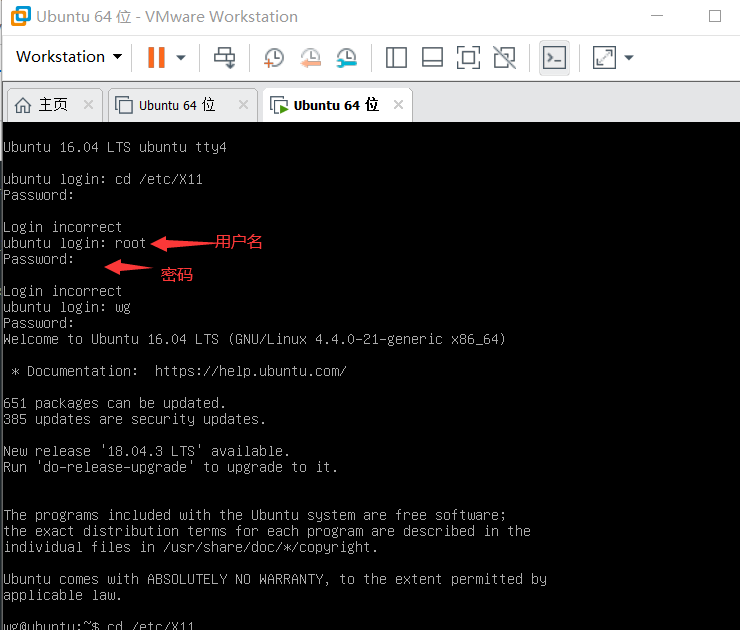Click the 'ubuntu login: wg' line
This screenshot has height=630, width=740.
(67, 308)
